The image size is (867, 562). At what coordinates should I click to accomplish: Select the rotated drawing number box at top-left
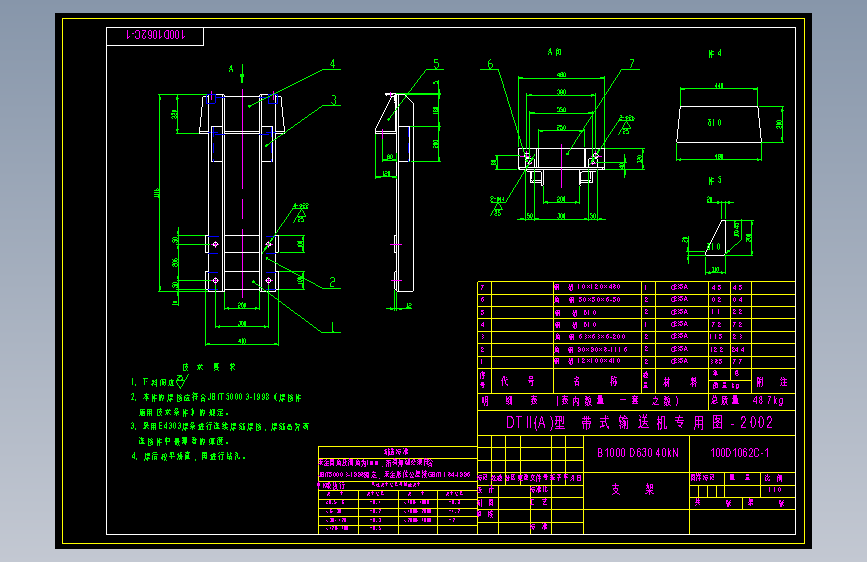(x=155, y=36)
